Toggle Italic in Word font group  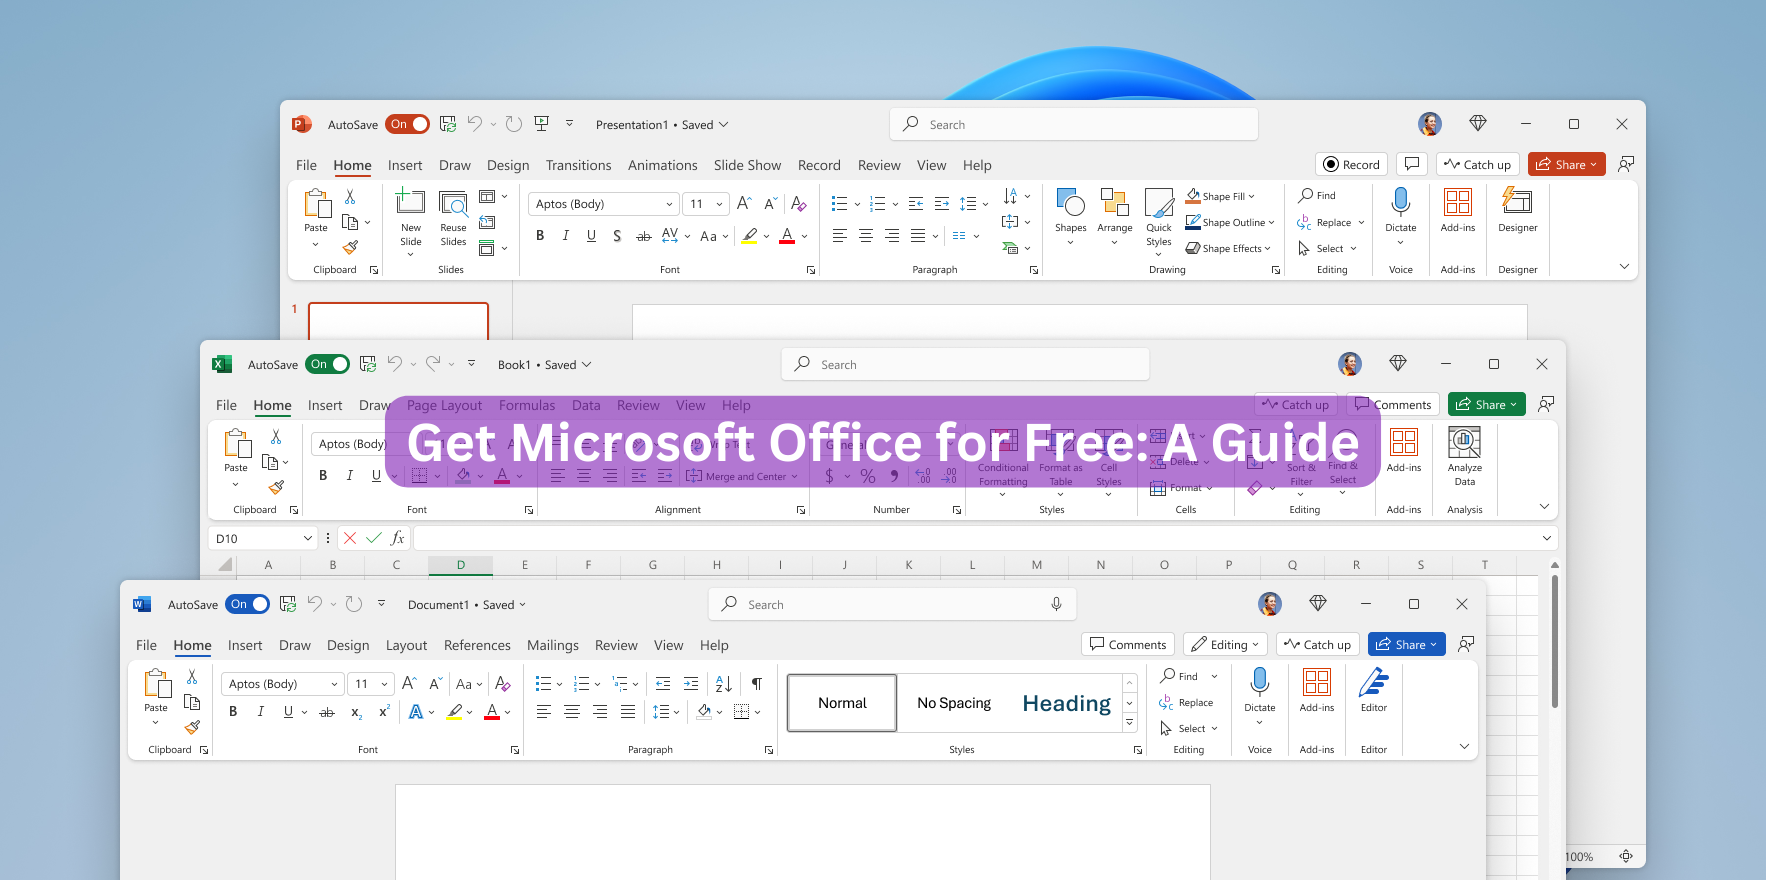click(x=260, y=712)
